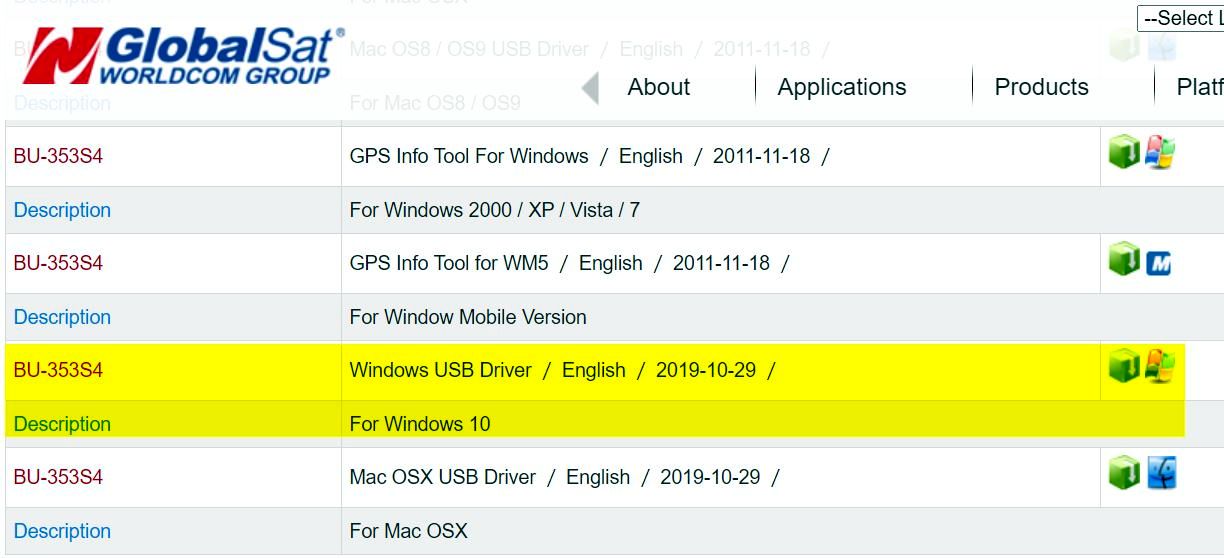Select 'GPS Info Tool for WM5 / English / 2011-11-18' text
The width and height of the screenshot is (1224, 558).
(569, 263)
